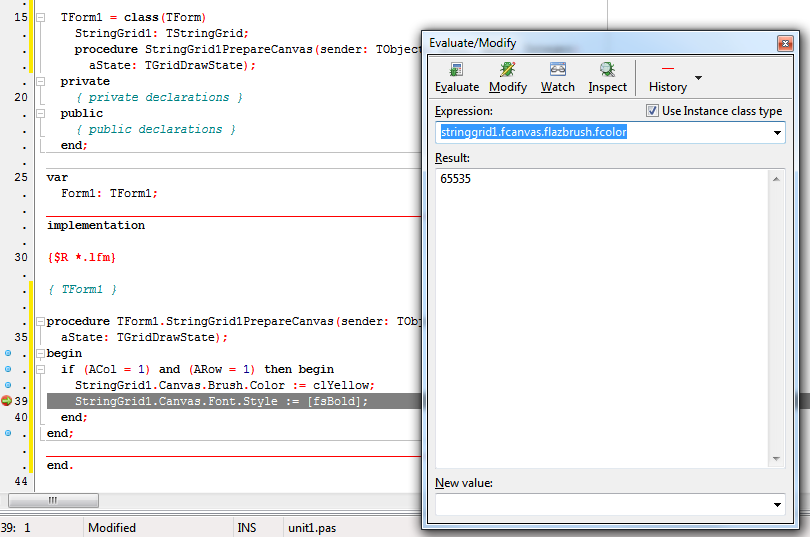
Task: Open the Inspect tool
Action: pyautogui.click(x=607, y=71)
